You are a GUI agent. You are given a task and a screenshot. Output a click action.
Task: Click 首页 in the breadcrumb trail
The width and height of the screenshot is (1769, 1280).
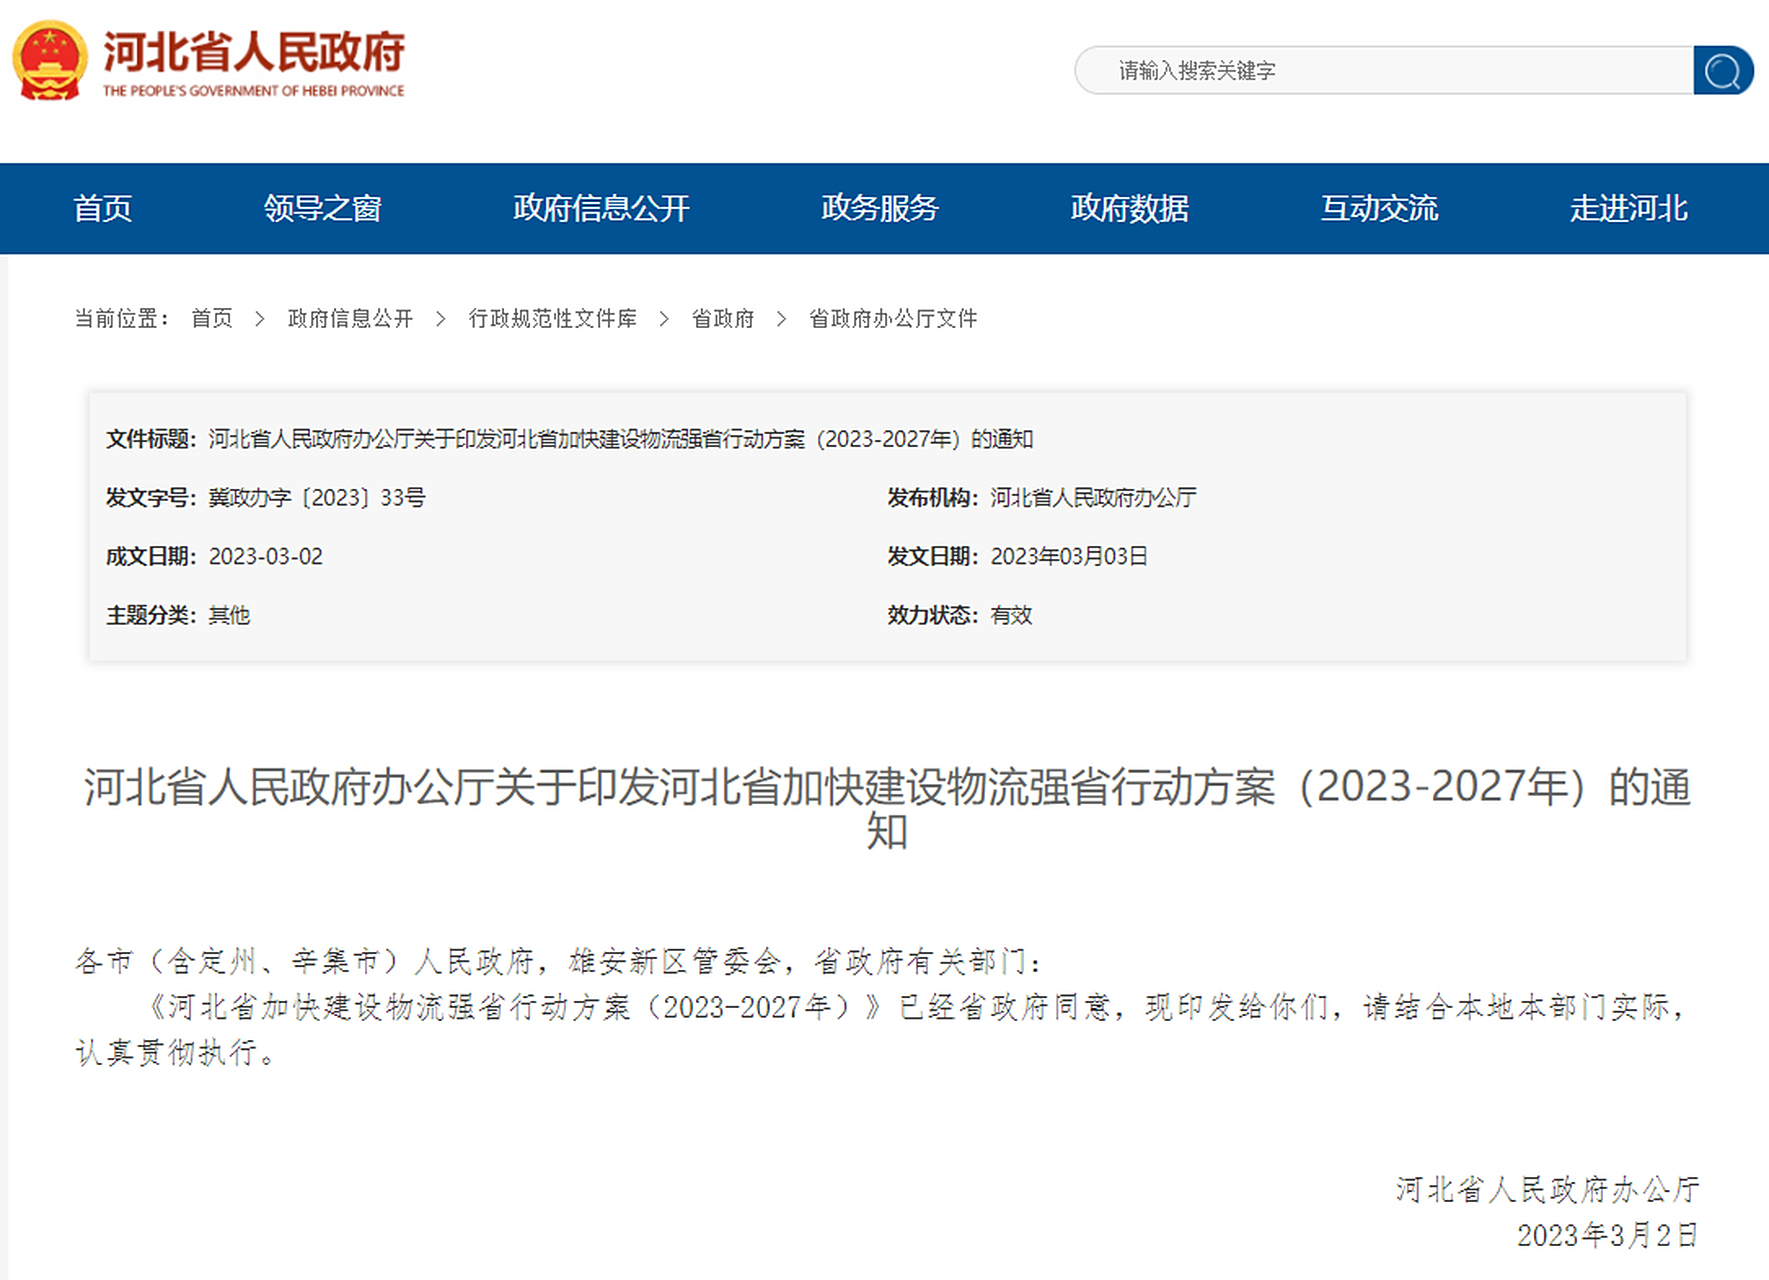210,319
